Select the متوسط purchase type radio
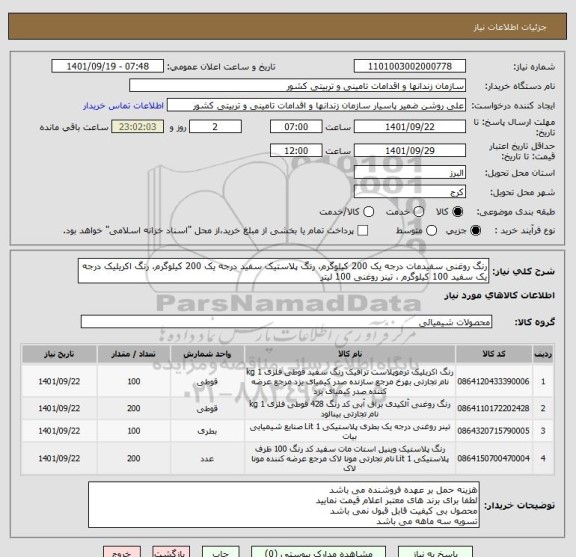This screenshot has width=576, height=557. [431, 231]
